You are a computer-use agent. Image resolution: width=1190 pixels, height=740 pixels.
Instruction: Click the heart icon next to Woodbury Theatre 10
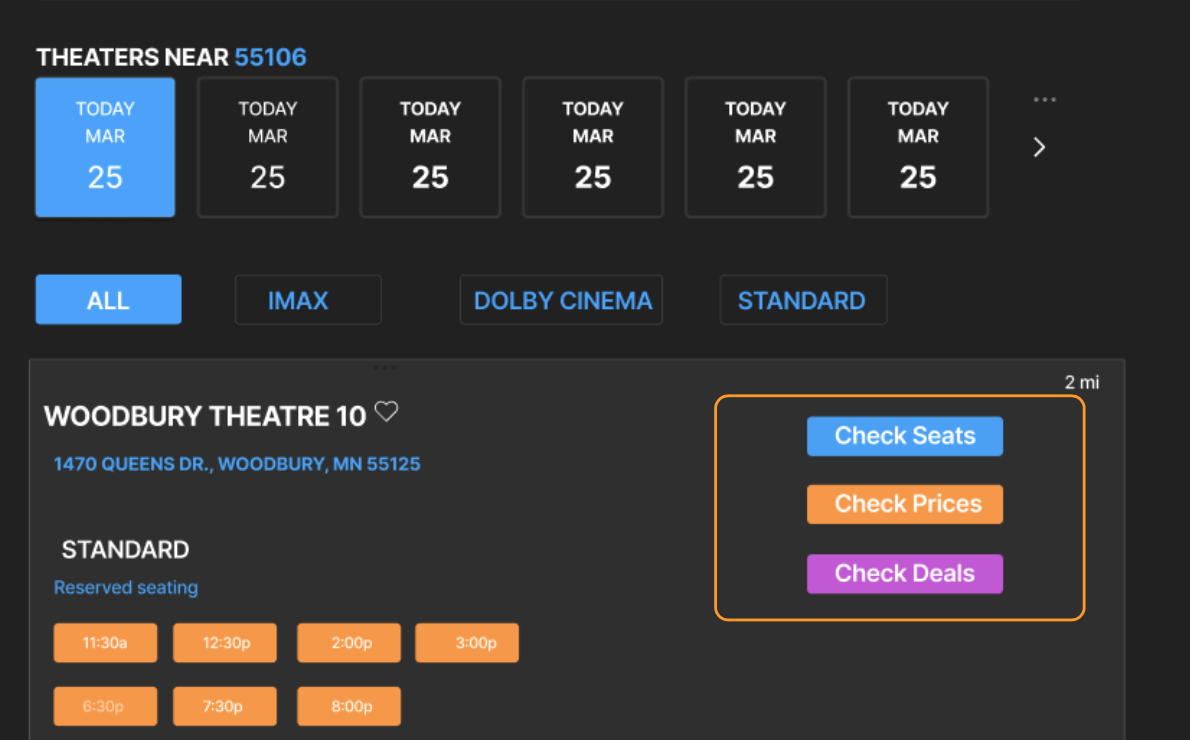pyautogui.click(x=386, y=412)
